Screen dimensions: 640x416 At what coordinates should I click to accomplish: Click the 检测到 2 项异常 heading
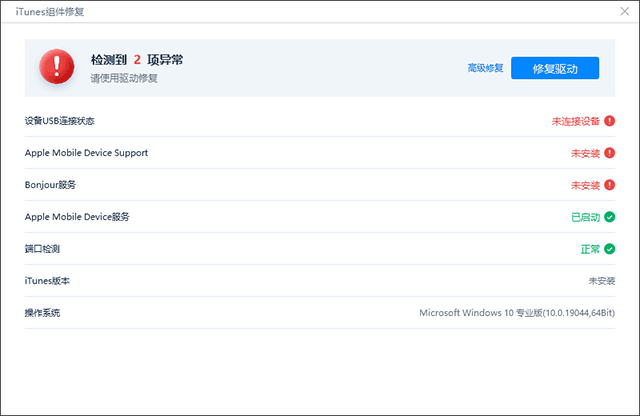pos(137,60)
